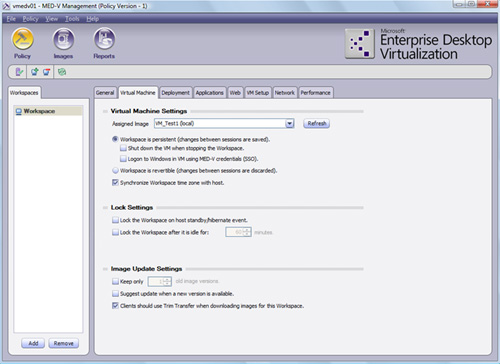
Task: Open the Images module
Action: (63, 44)
